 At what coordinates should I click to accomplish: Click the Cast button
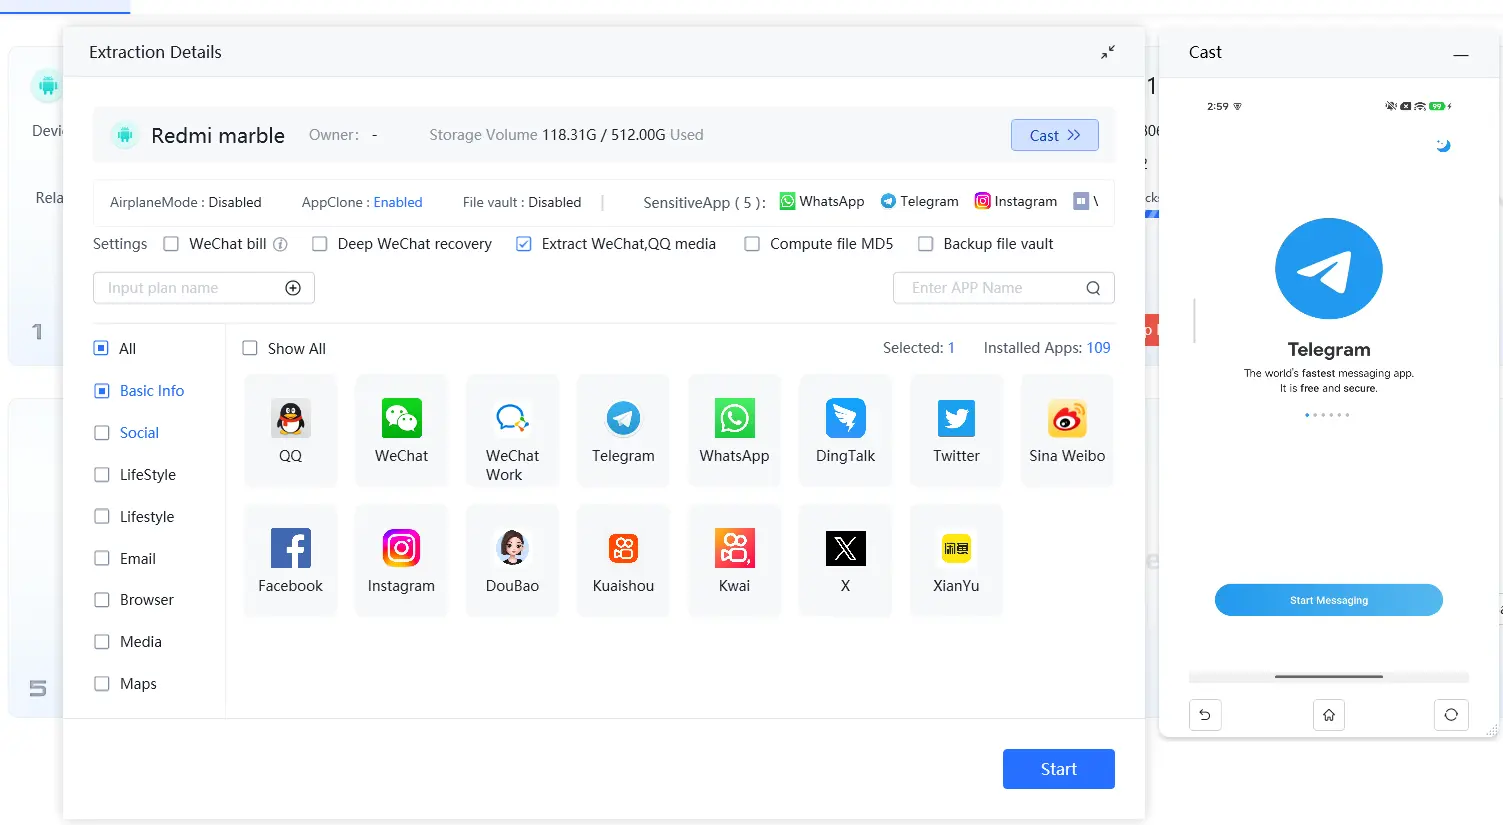point(1055,135)
